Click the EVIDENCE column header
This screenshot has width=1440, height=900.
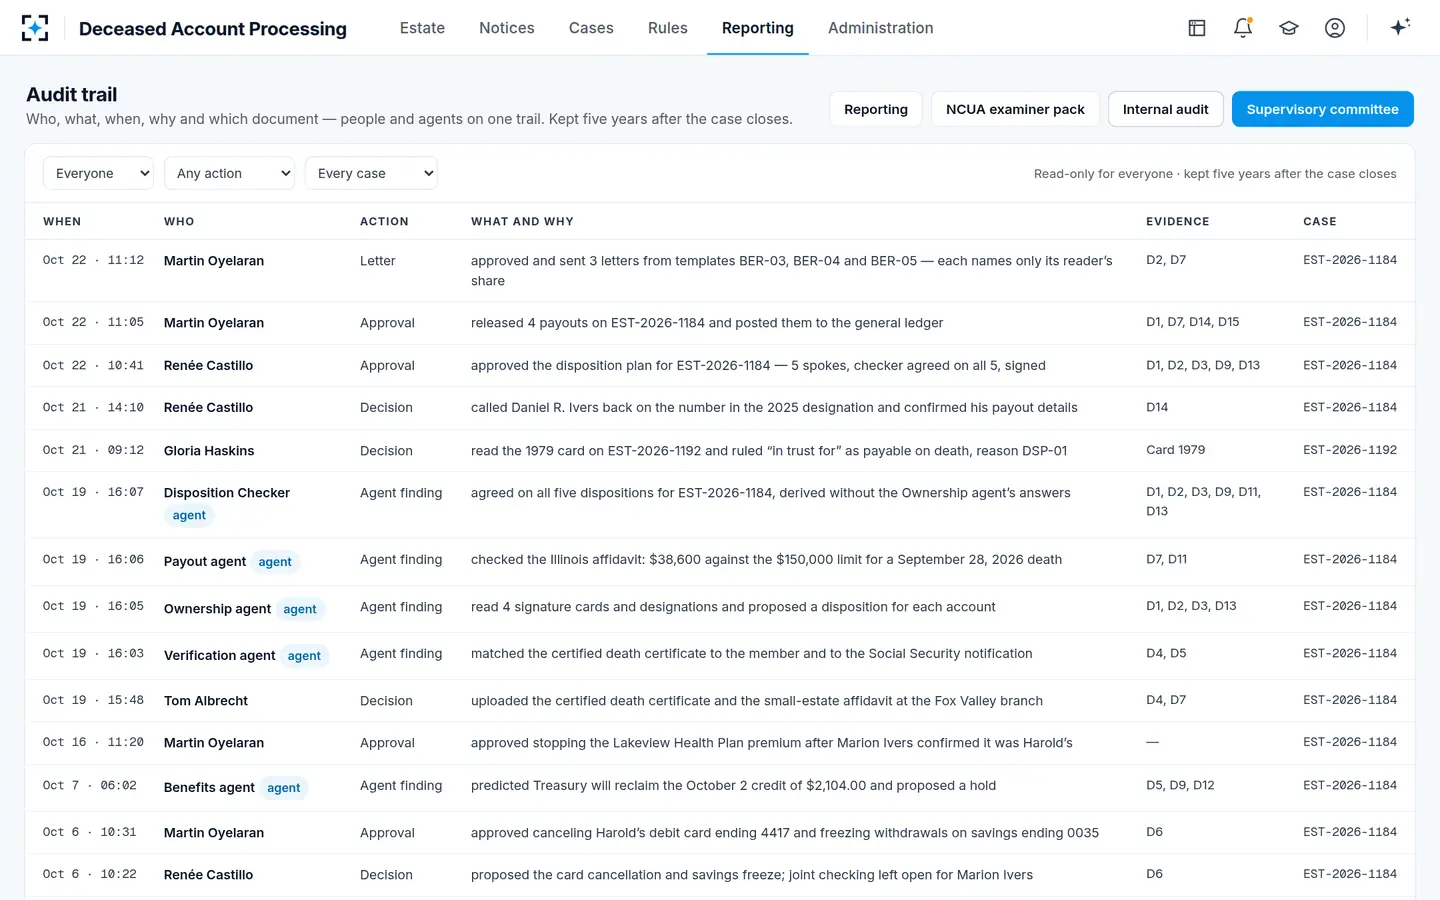coord(1177,222)
